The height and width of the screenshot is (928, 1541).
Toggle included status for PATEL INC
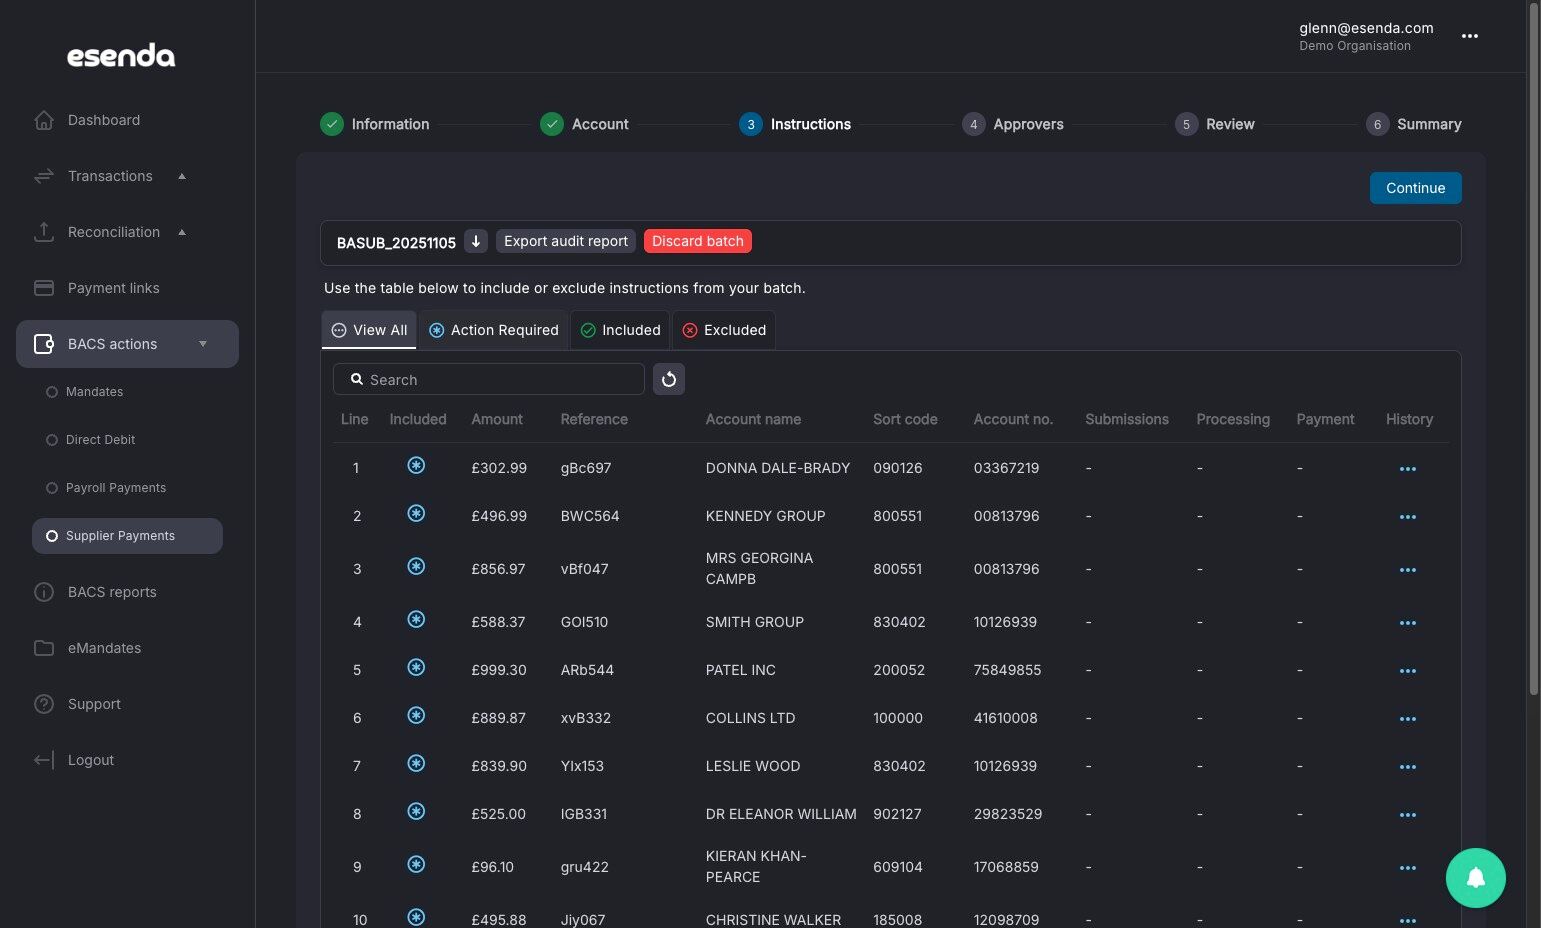[x=417, y=667]
